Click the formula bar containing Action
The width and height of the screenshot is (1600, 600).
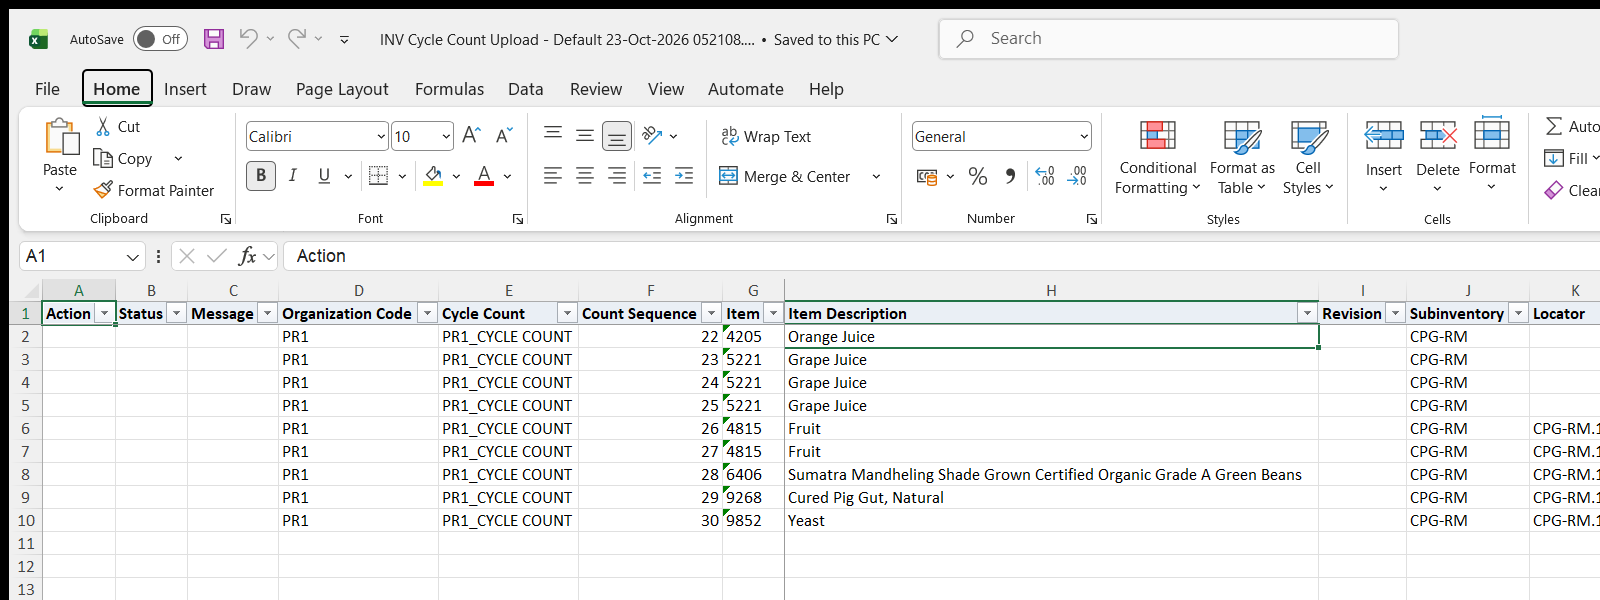click(x=941, y=256)
